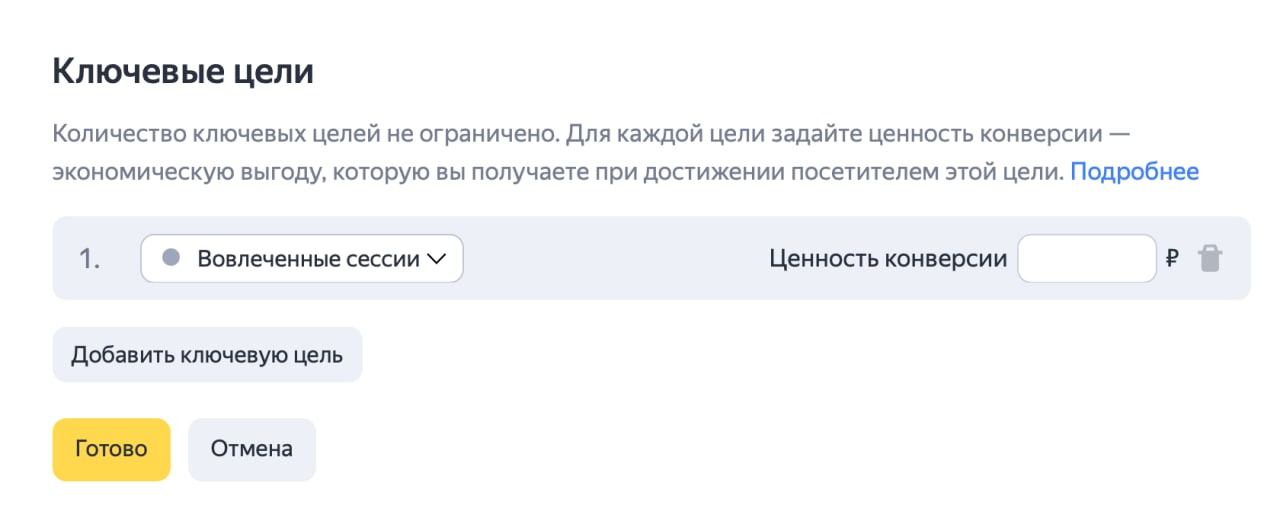Click the empty space in the goal row
Screen dimensions: 1280x521
pos(615,259)
